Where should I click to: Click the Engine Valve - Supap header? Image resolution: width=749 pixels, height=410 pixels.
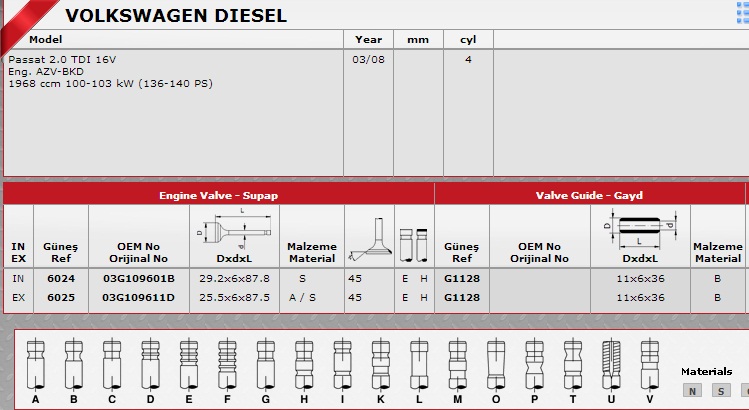point(218,195)
